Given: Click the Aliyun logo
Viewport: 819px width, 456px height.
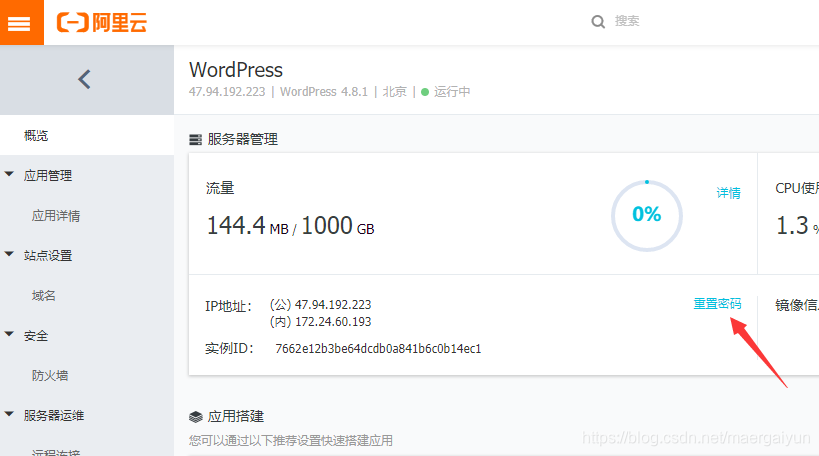Looking at the screenshot, I should tap(102, 23).
